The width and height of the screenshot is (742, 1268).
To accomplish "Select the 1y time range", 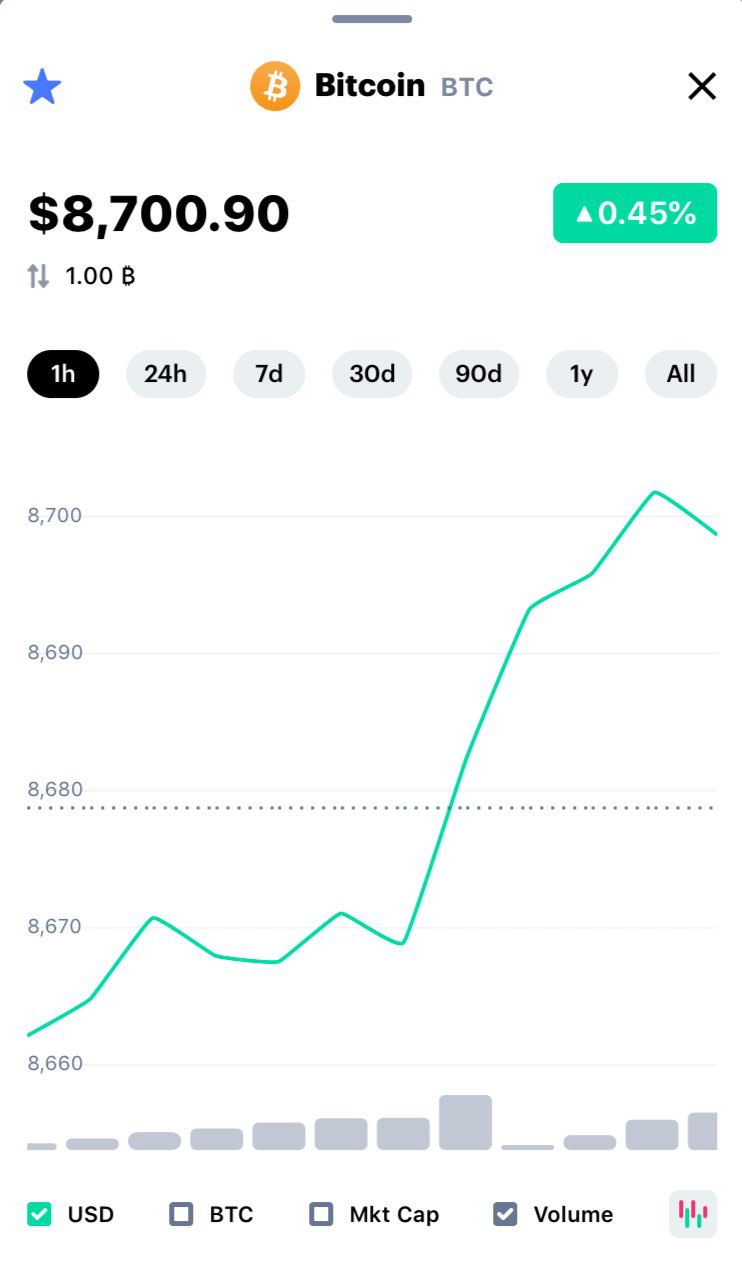I will point(582,374).
